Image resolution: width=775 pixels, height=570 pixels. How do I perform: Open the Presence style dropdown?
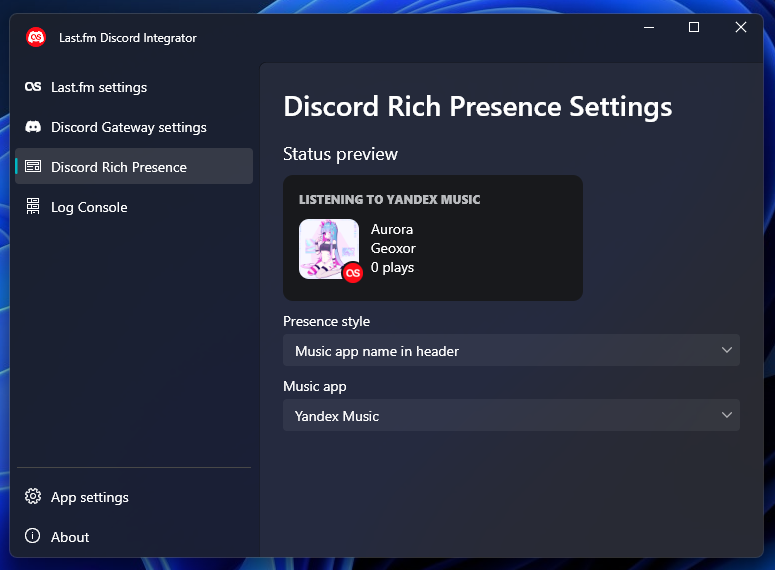pyautogui.click(x=511, y=351)
